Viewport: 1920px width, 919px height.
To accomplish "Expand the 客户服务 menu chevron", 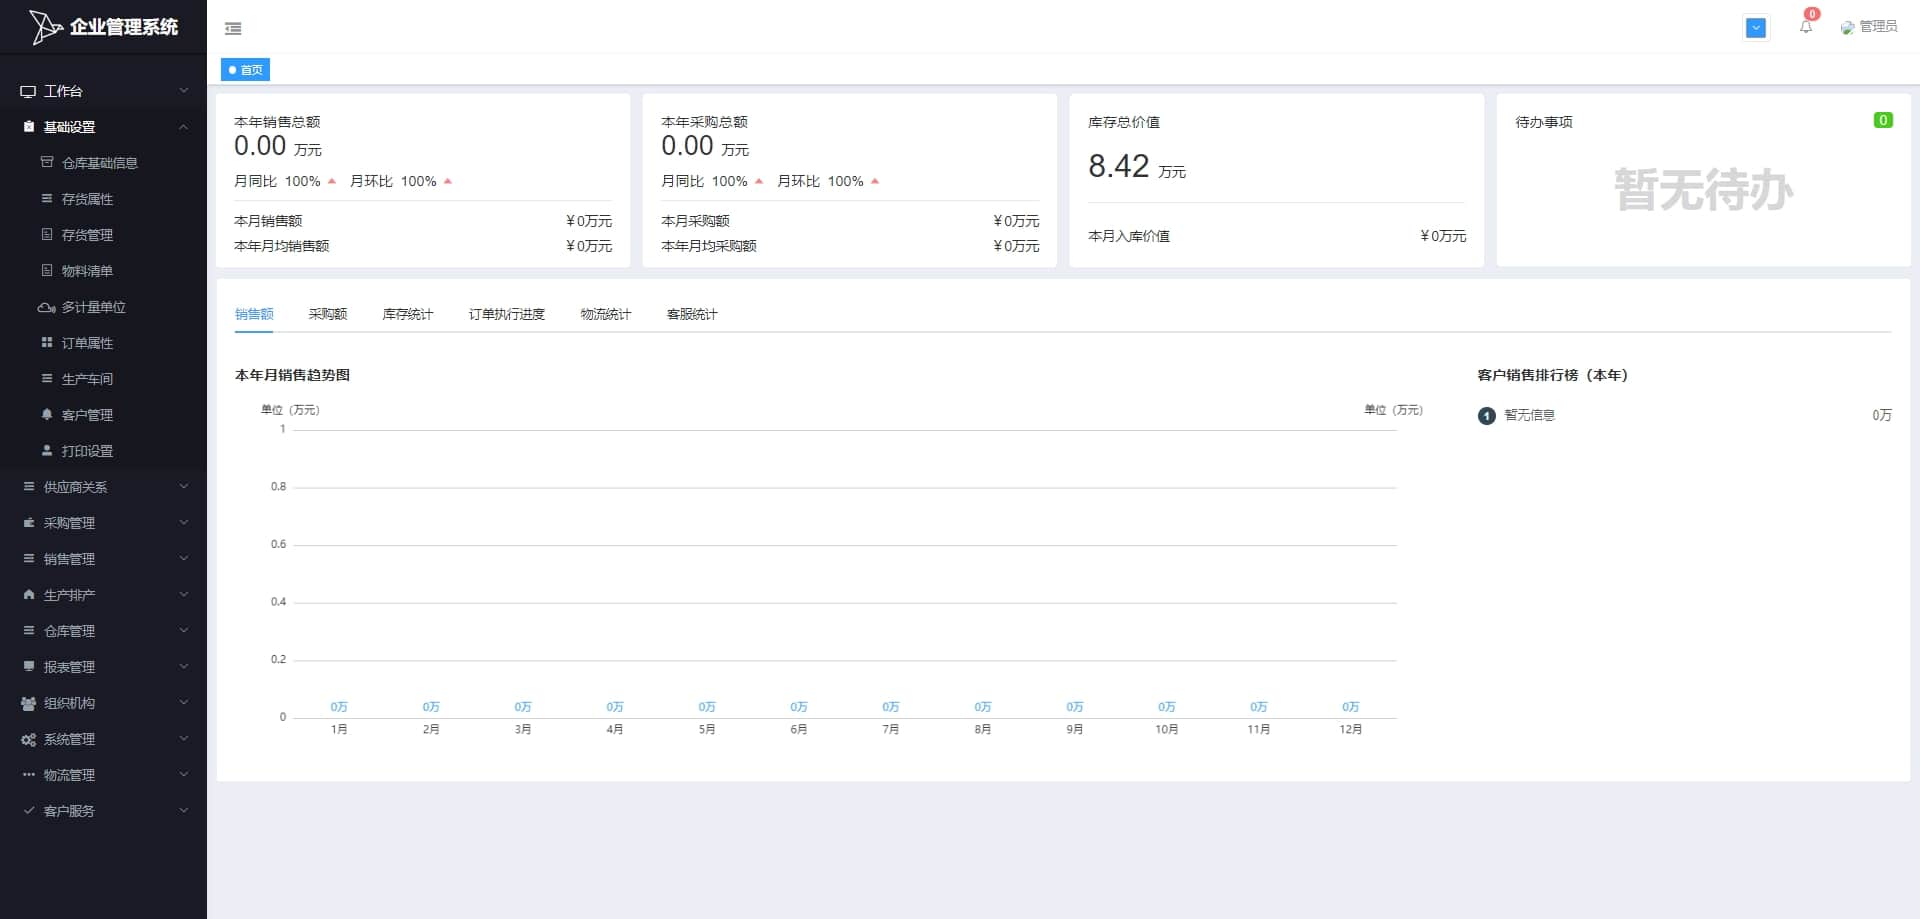I will click(x=184, y=810).
